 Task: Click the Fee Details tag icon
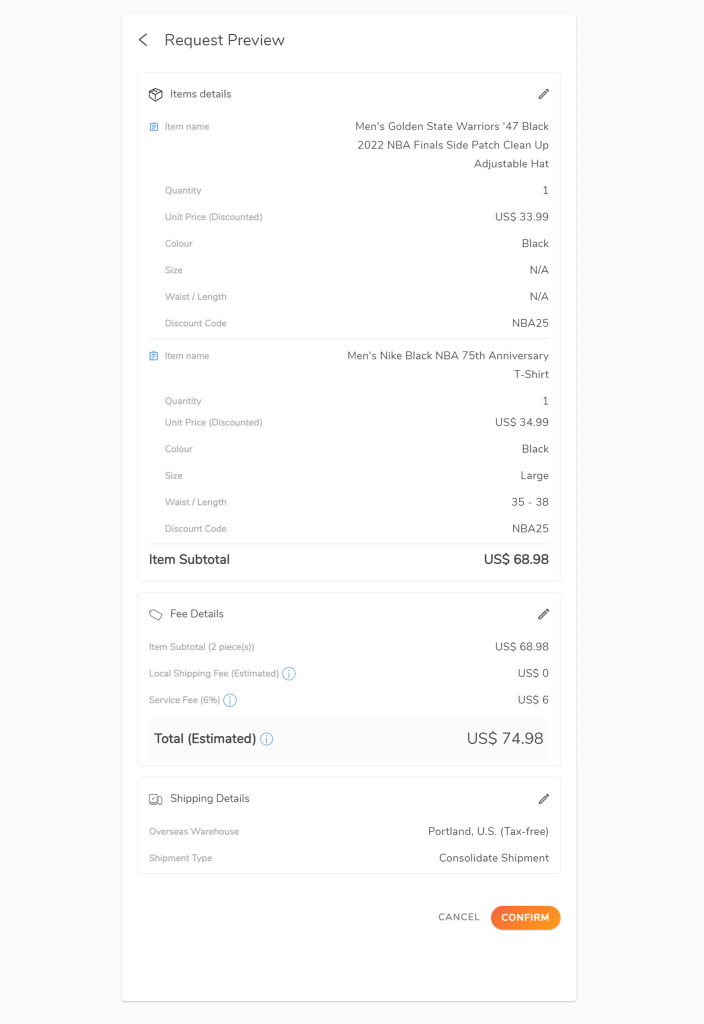click(x=155, y=614)
